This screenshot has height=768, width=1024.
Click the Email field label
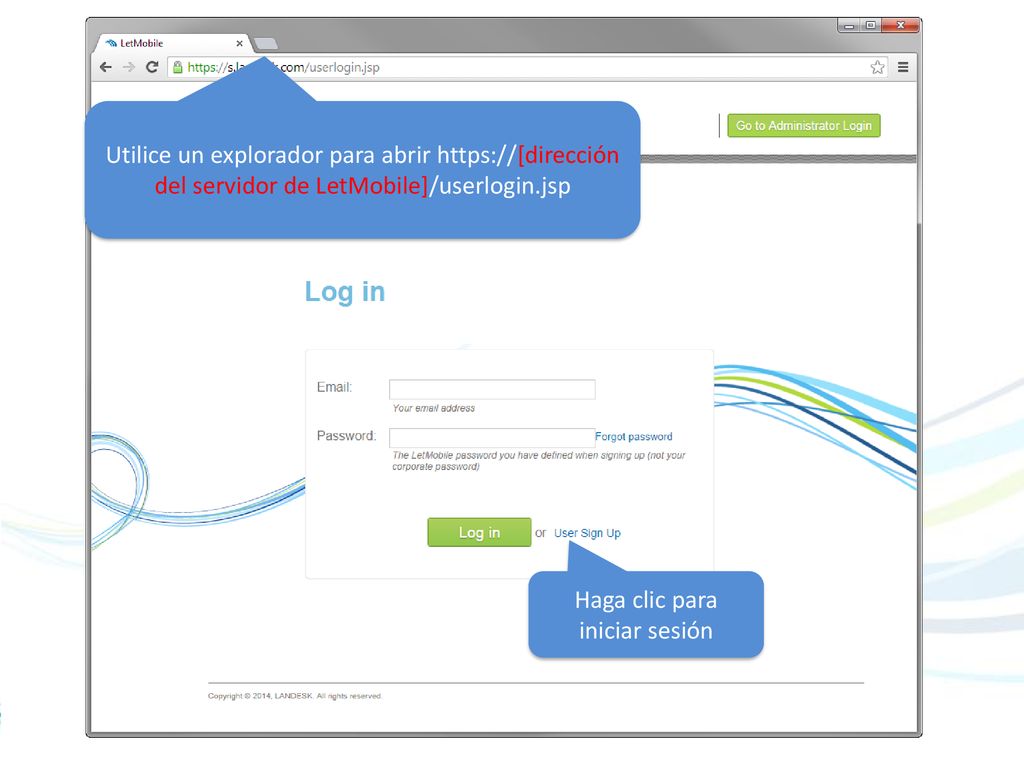click(x=334, y=387)
